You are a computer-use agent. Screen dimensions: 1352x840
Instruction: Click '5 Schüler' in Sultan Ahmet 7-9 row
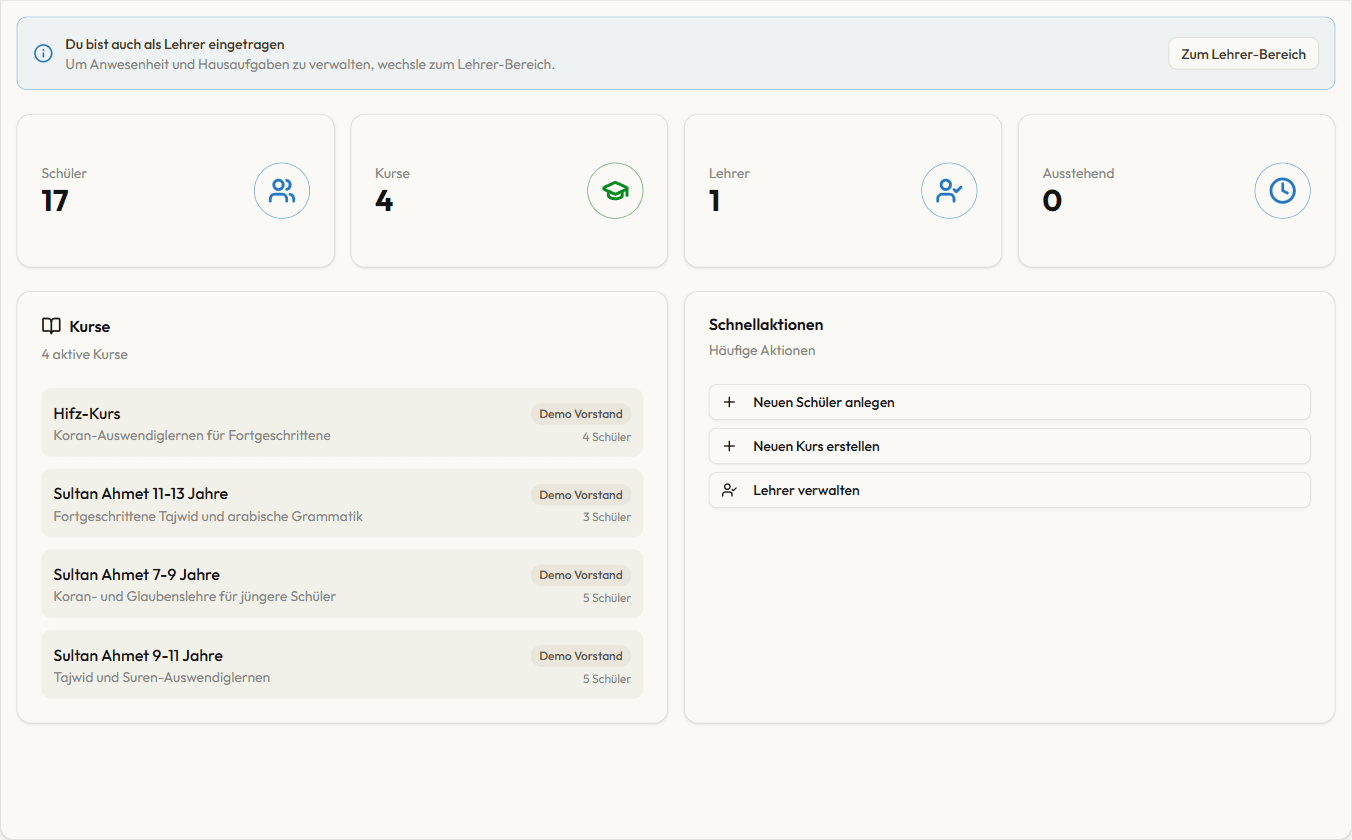click(x=607, y=598)
